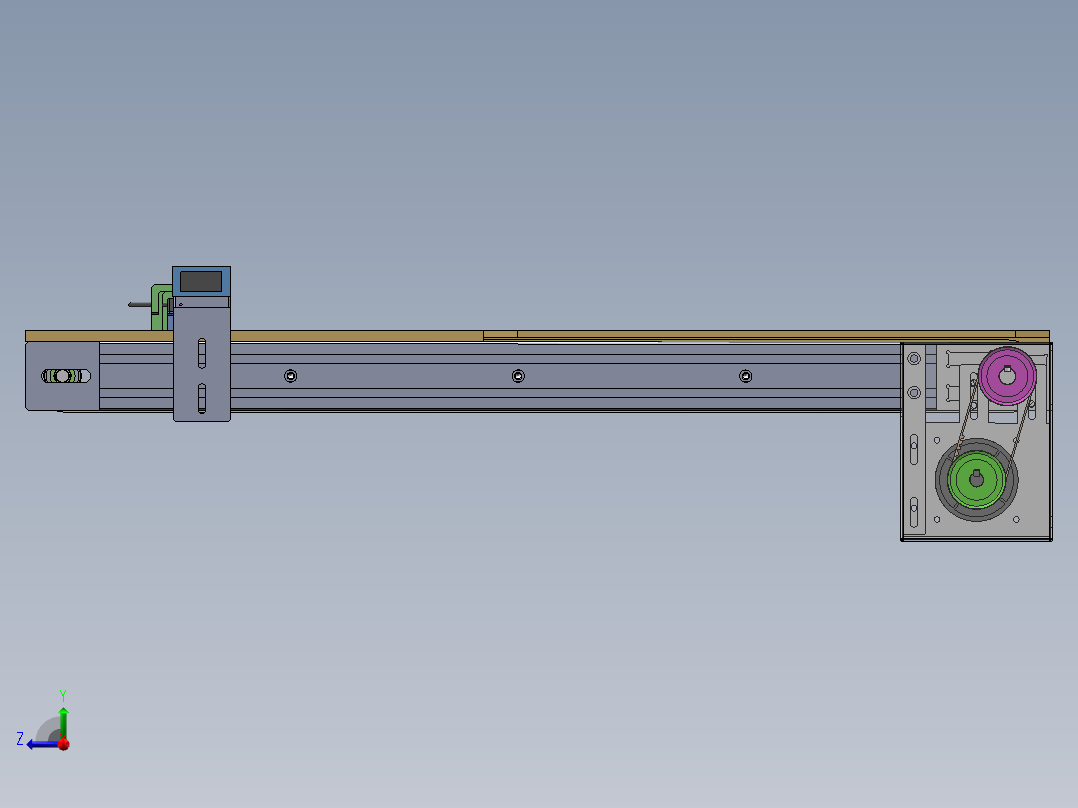Click the green Y axis arrow of the triad
This screenshot has width=1078, height=808.
(63, 722)
